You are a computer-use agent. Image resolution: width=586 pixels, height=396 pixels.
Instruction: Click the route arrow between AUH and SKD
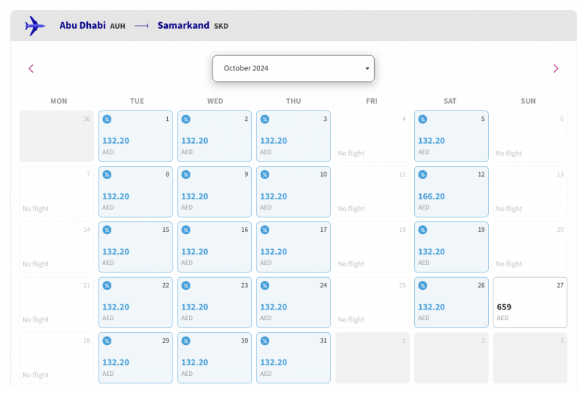point(142,26)
